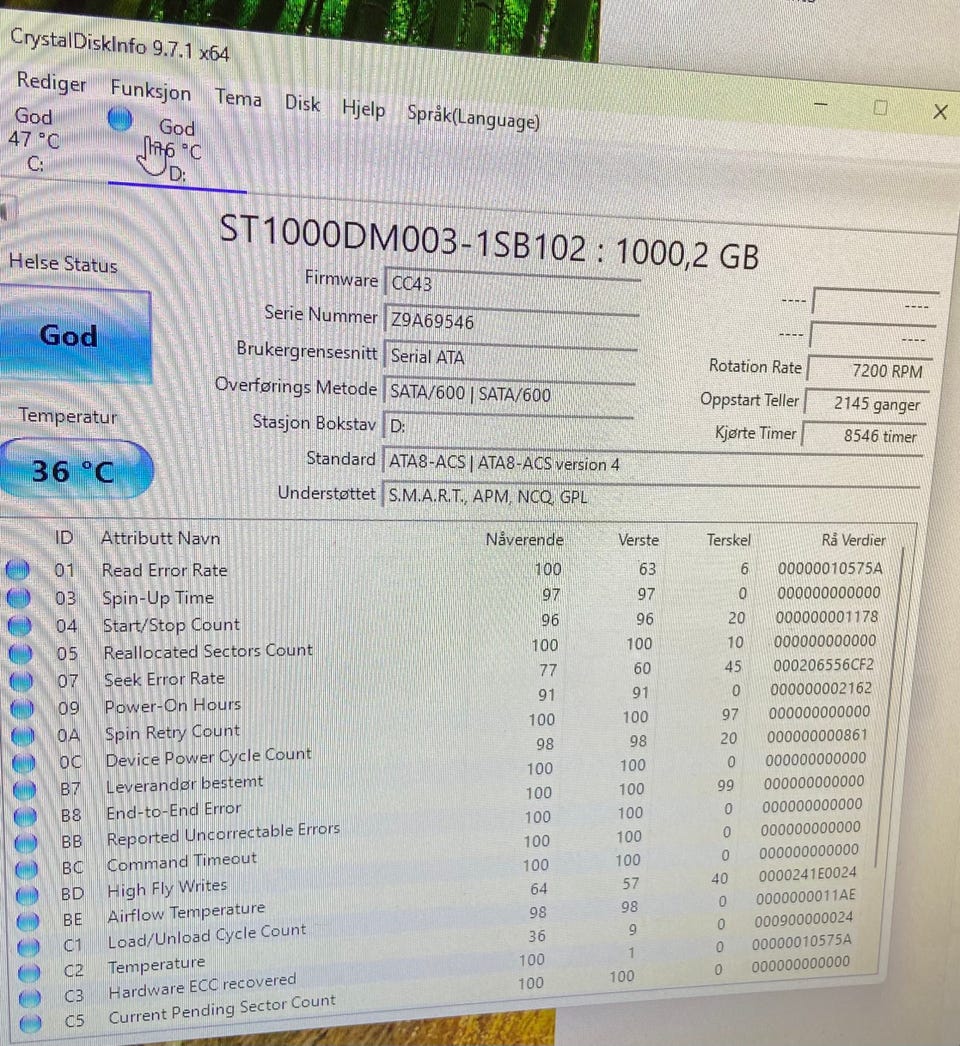Open the Språk(Language) menu

click(x=474, y=117)
